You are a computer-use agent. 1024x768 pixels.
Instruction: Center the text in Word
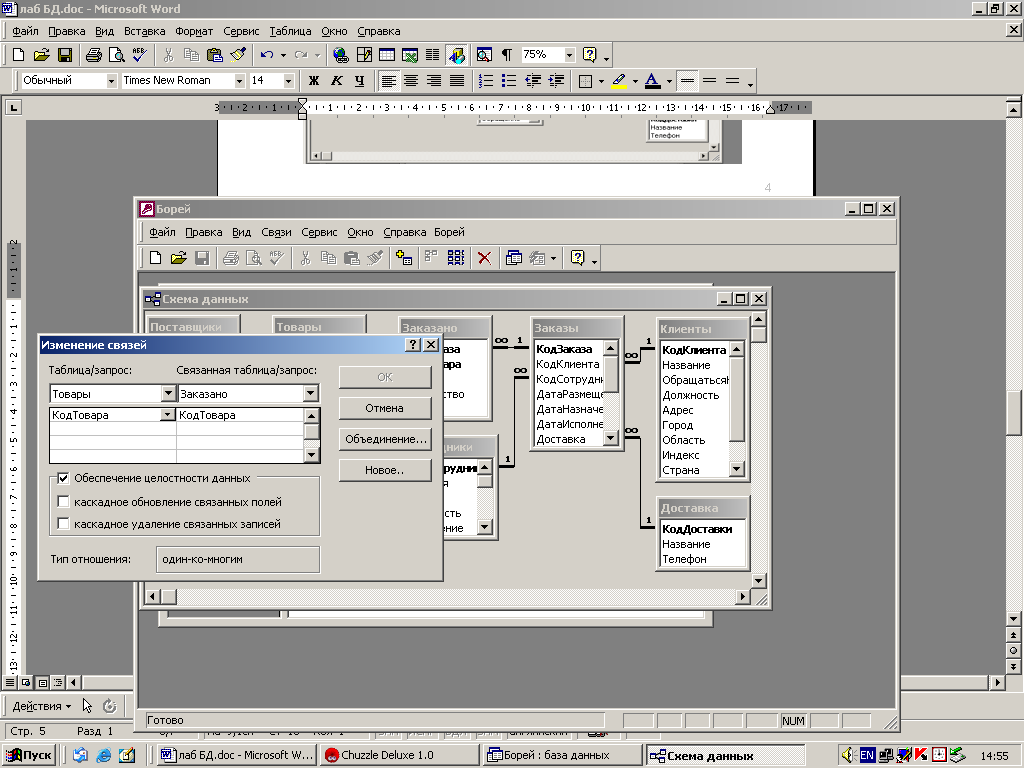click(x=411, y=81)
